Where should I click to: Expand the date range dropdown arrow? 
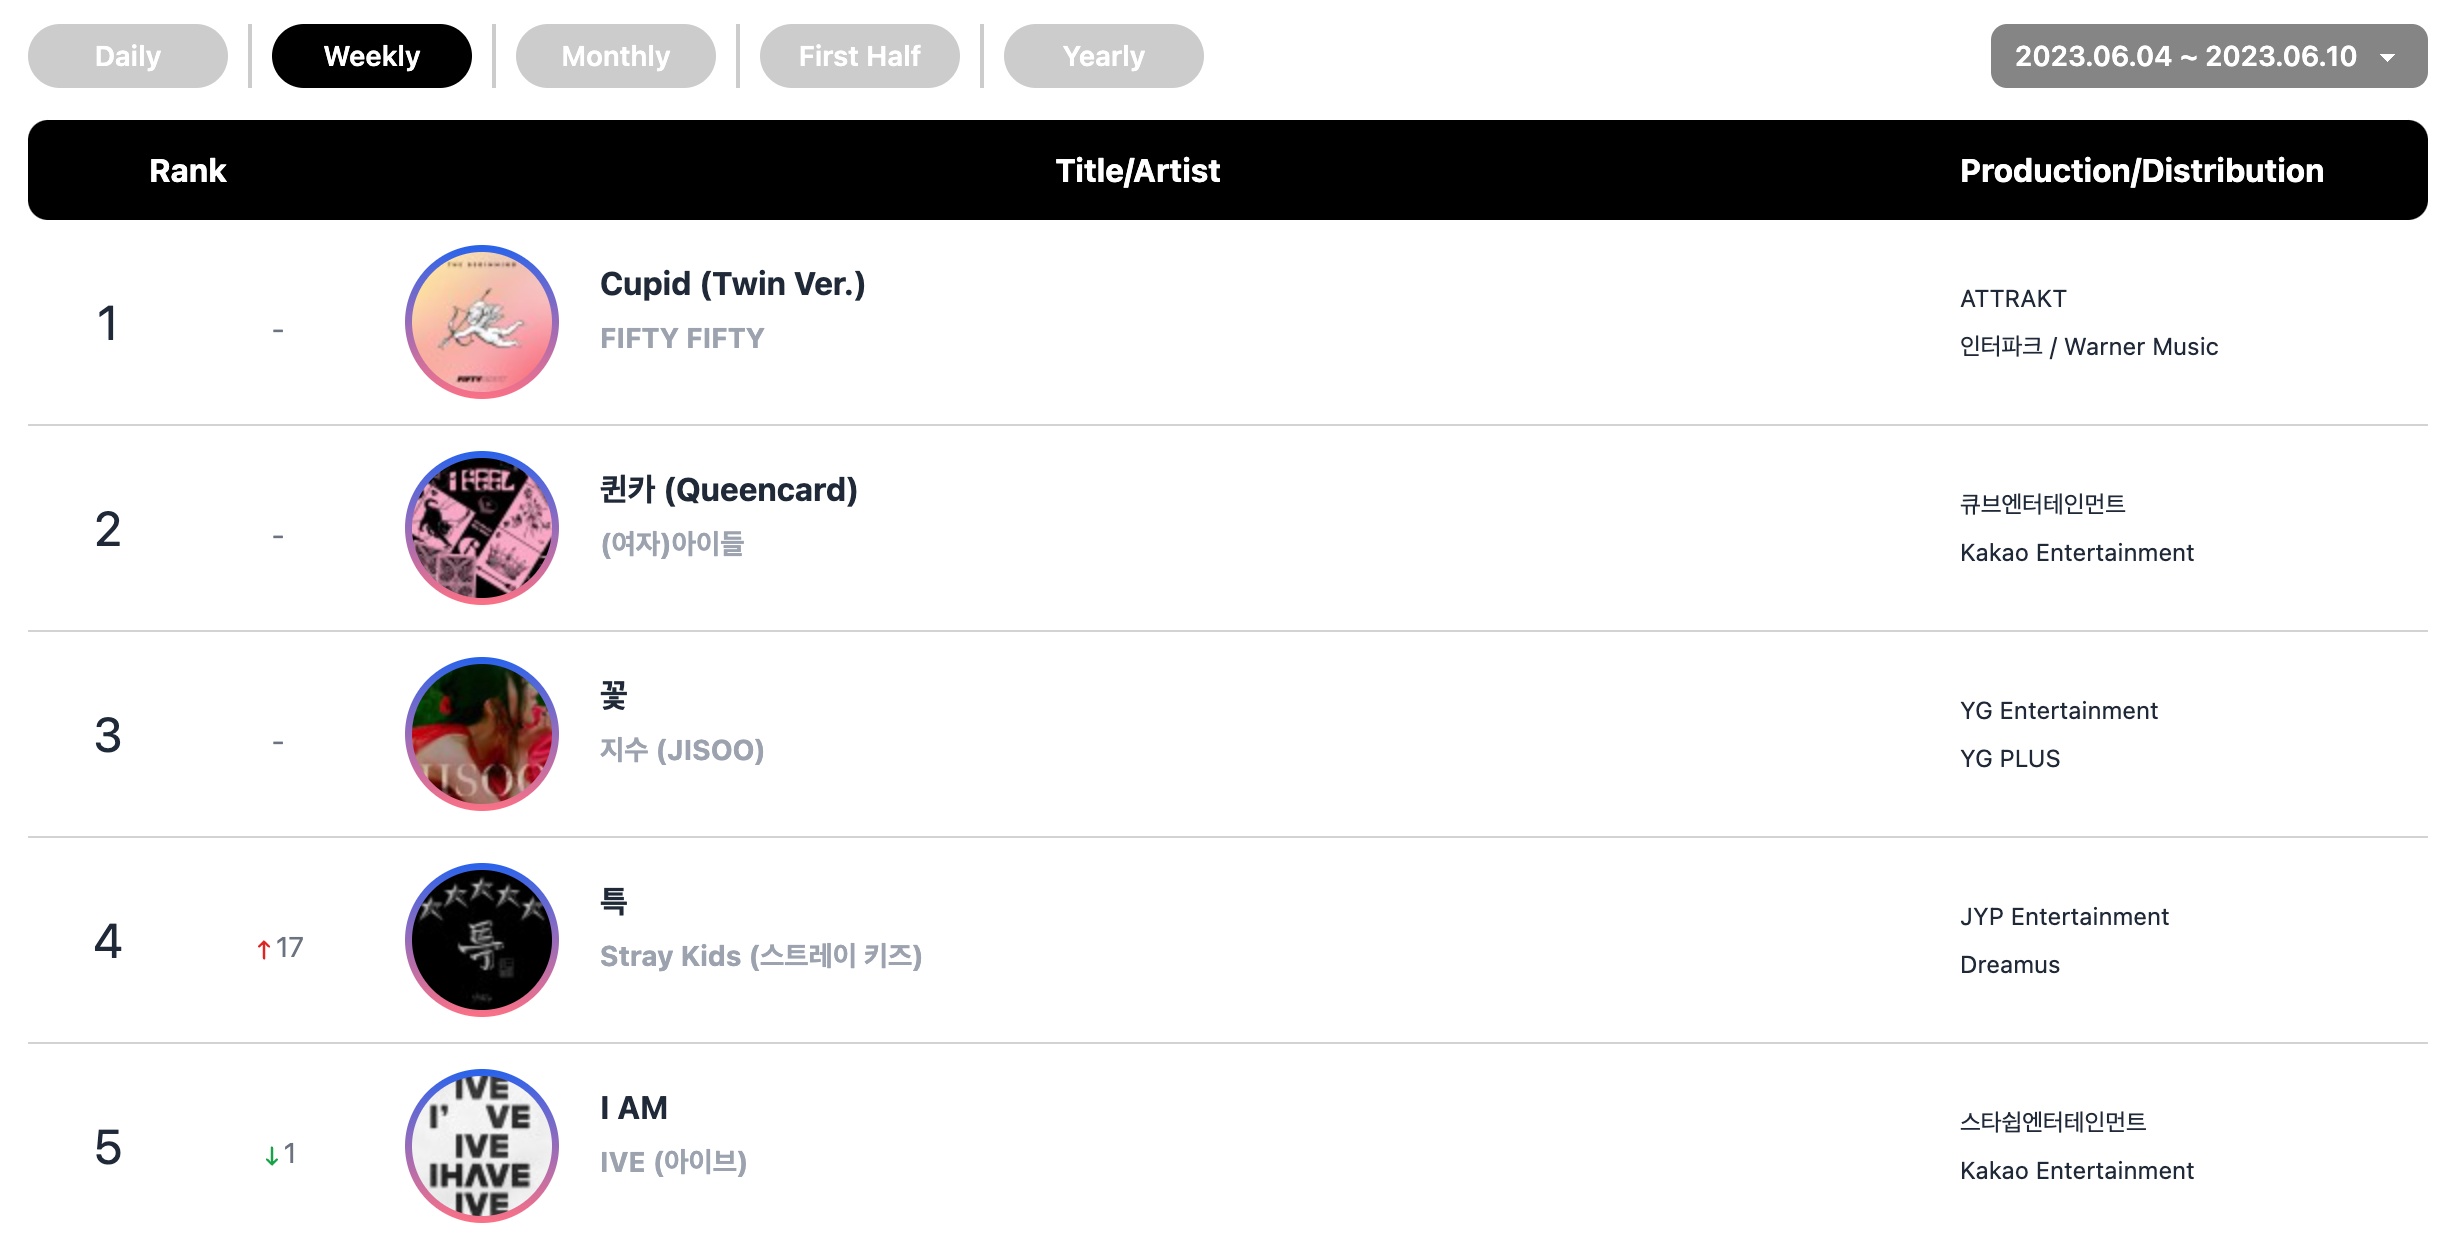(x=2388, y=57)
